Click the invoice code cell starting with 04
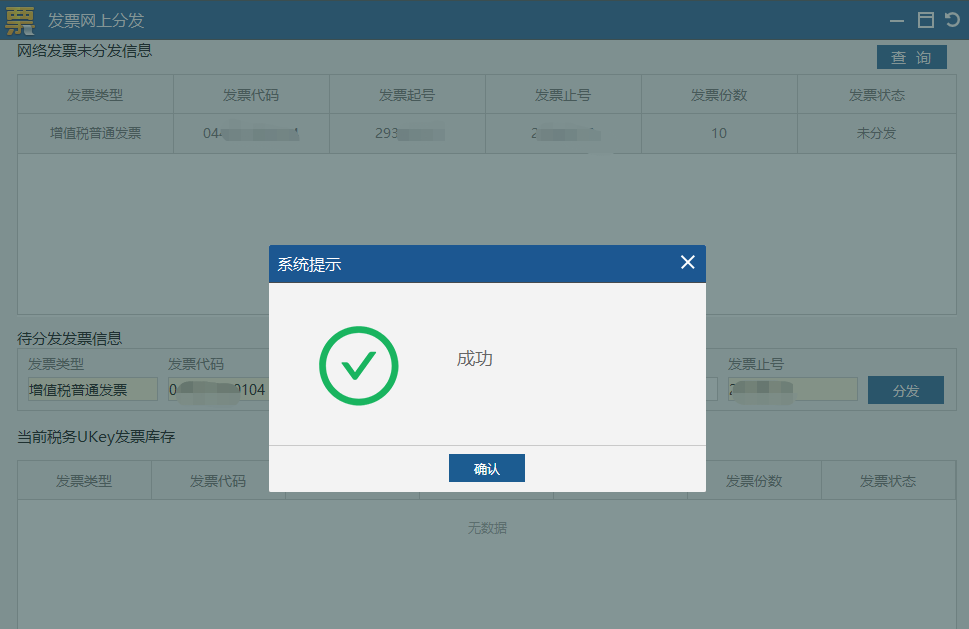The width and height of the screenshot is (969, 629). pos(251,133)
